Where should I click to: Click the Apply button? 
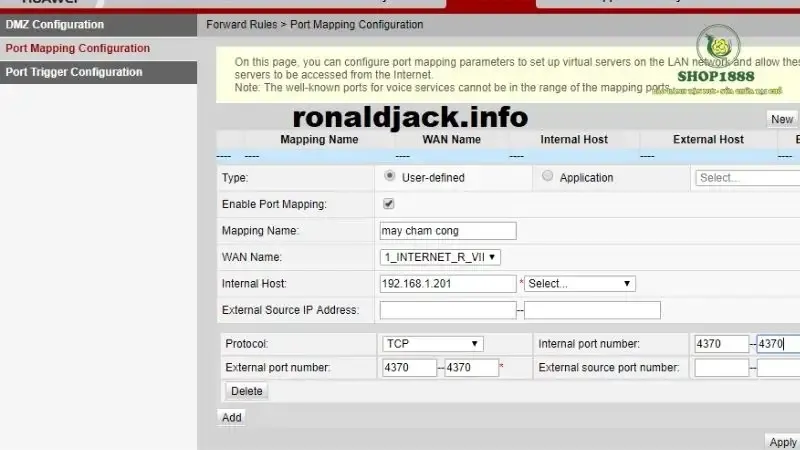(782, 442)
